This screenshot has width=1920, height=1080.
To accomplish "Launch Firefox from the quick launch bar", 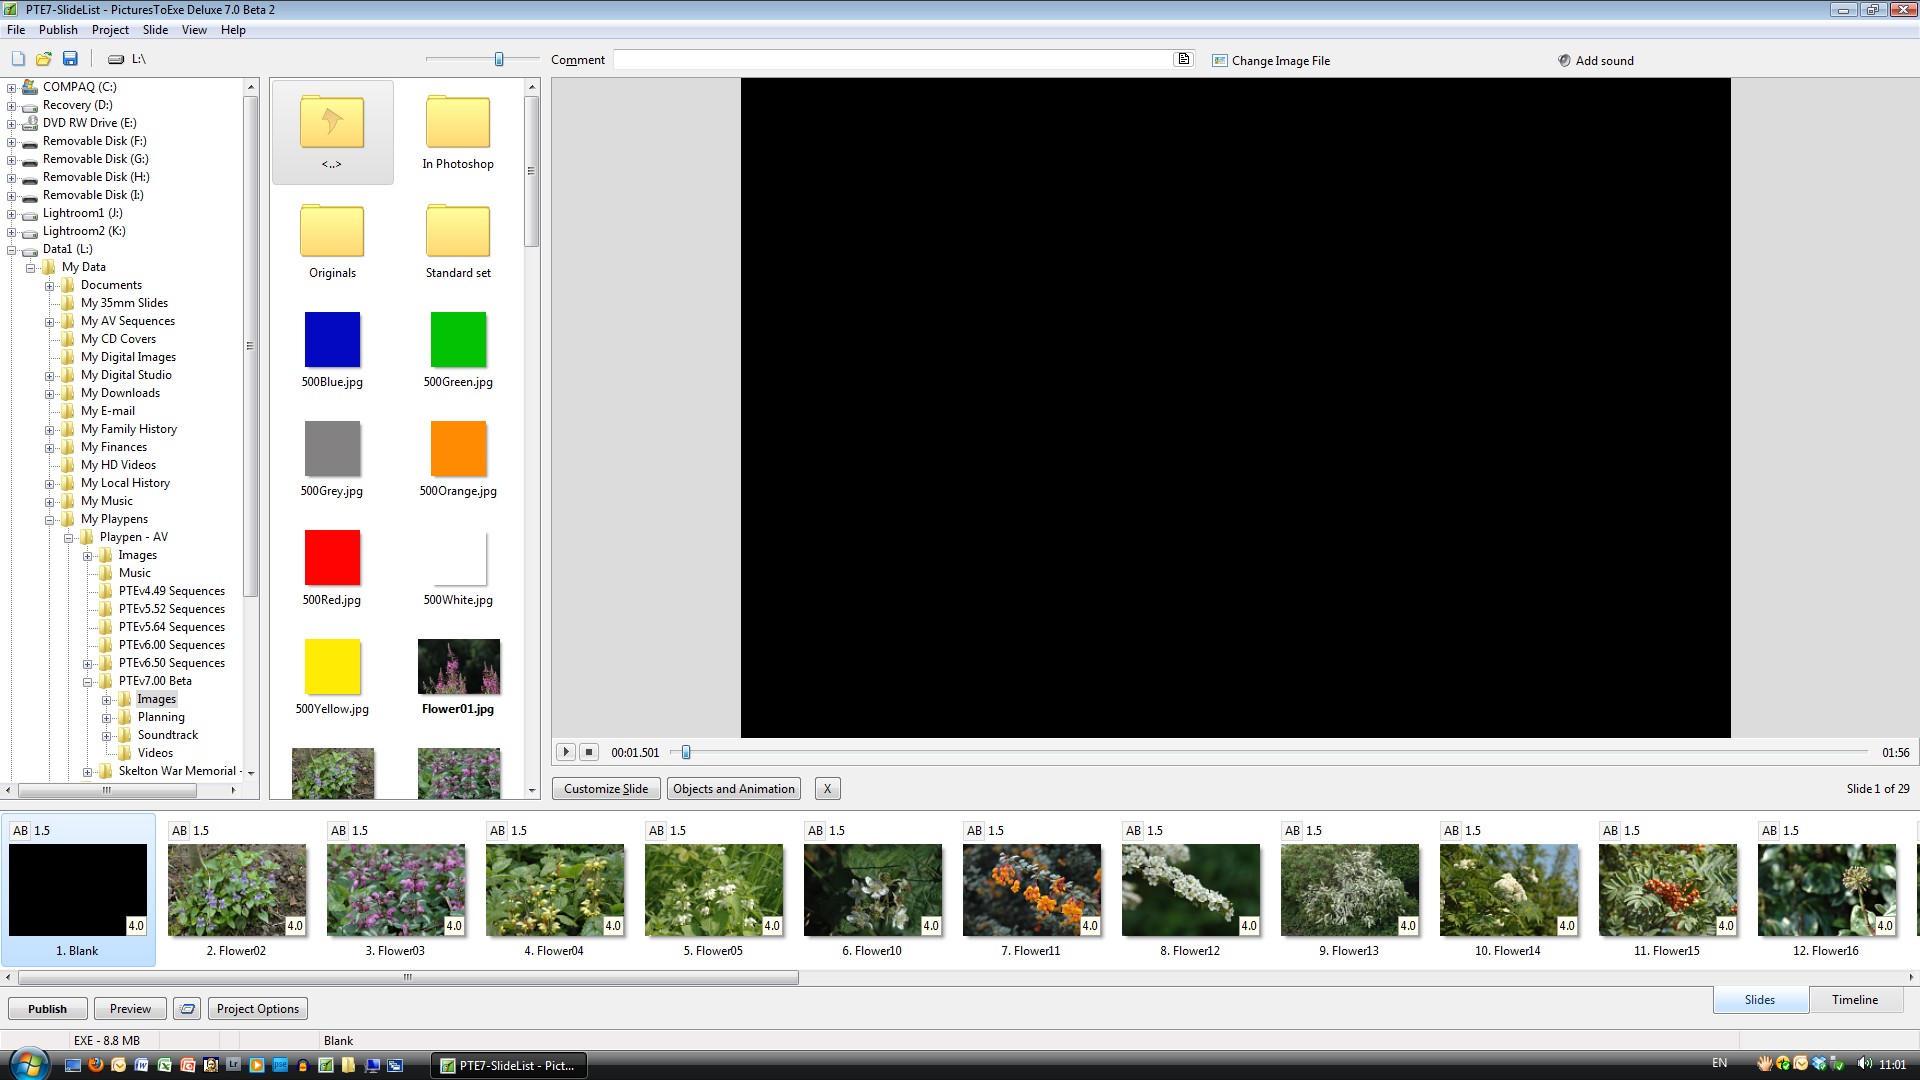I will click(x=96, y=1065).
